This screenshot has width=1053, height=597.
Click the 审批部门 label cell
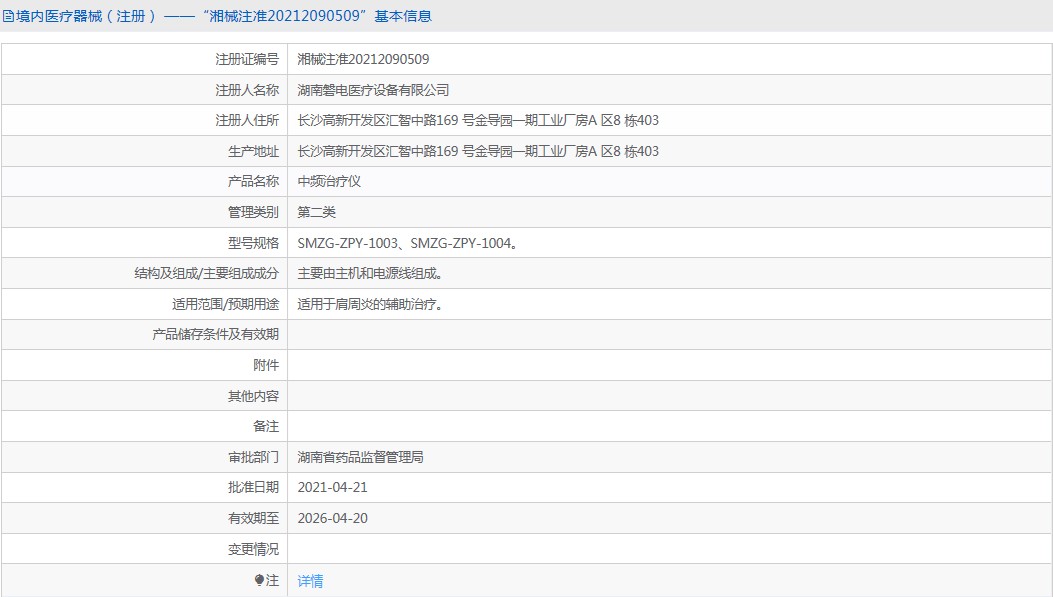[144, 457]
